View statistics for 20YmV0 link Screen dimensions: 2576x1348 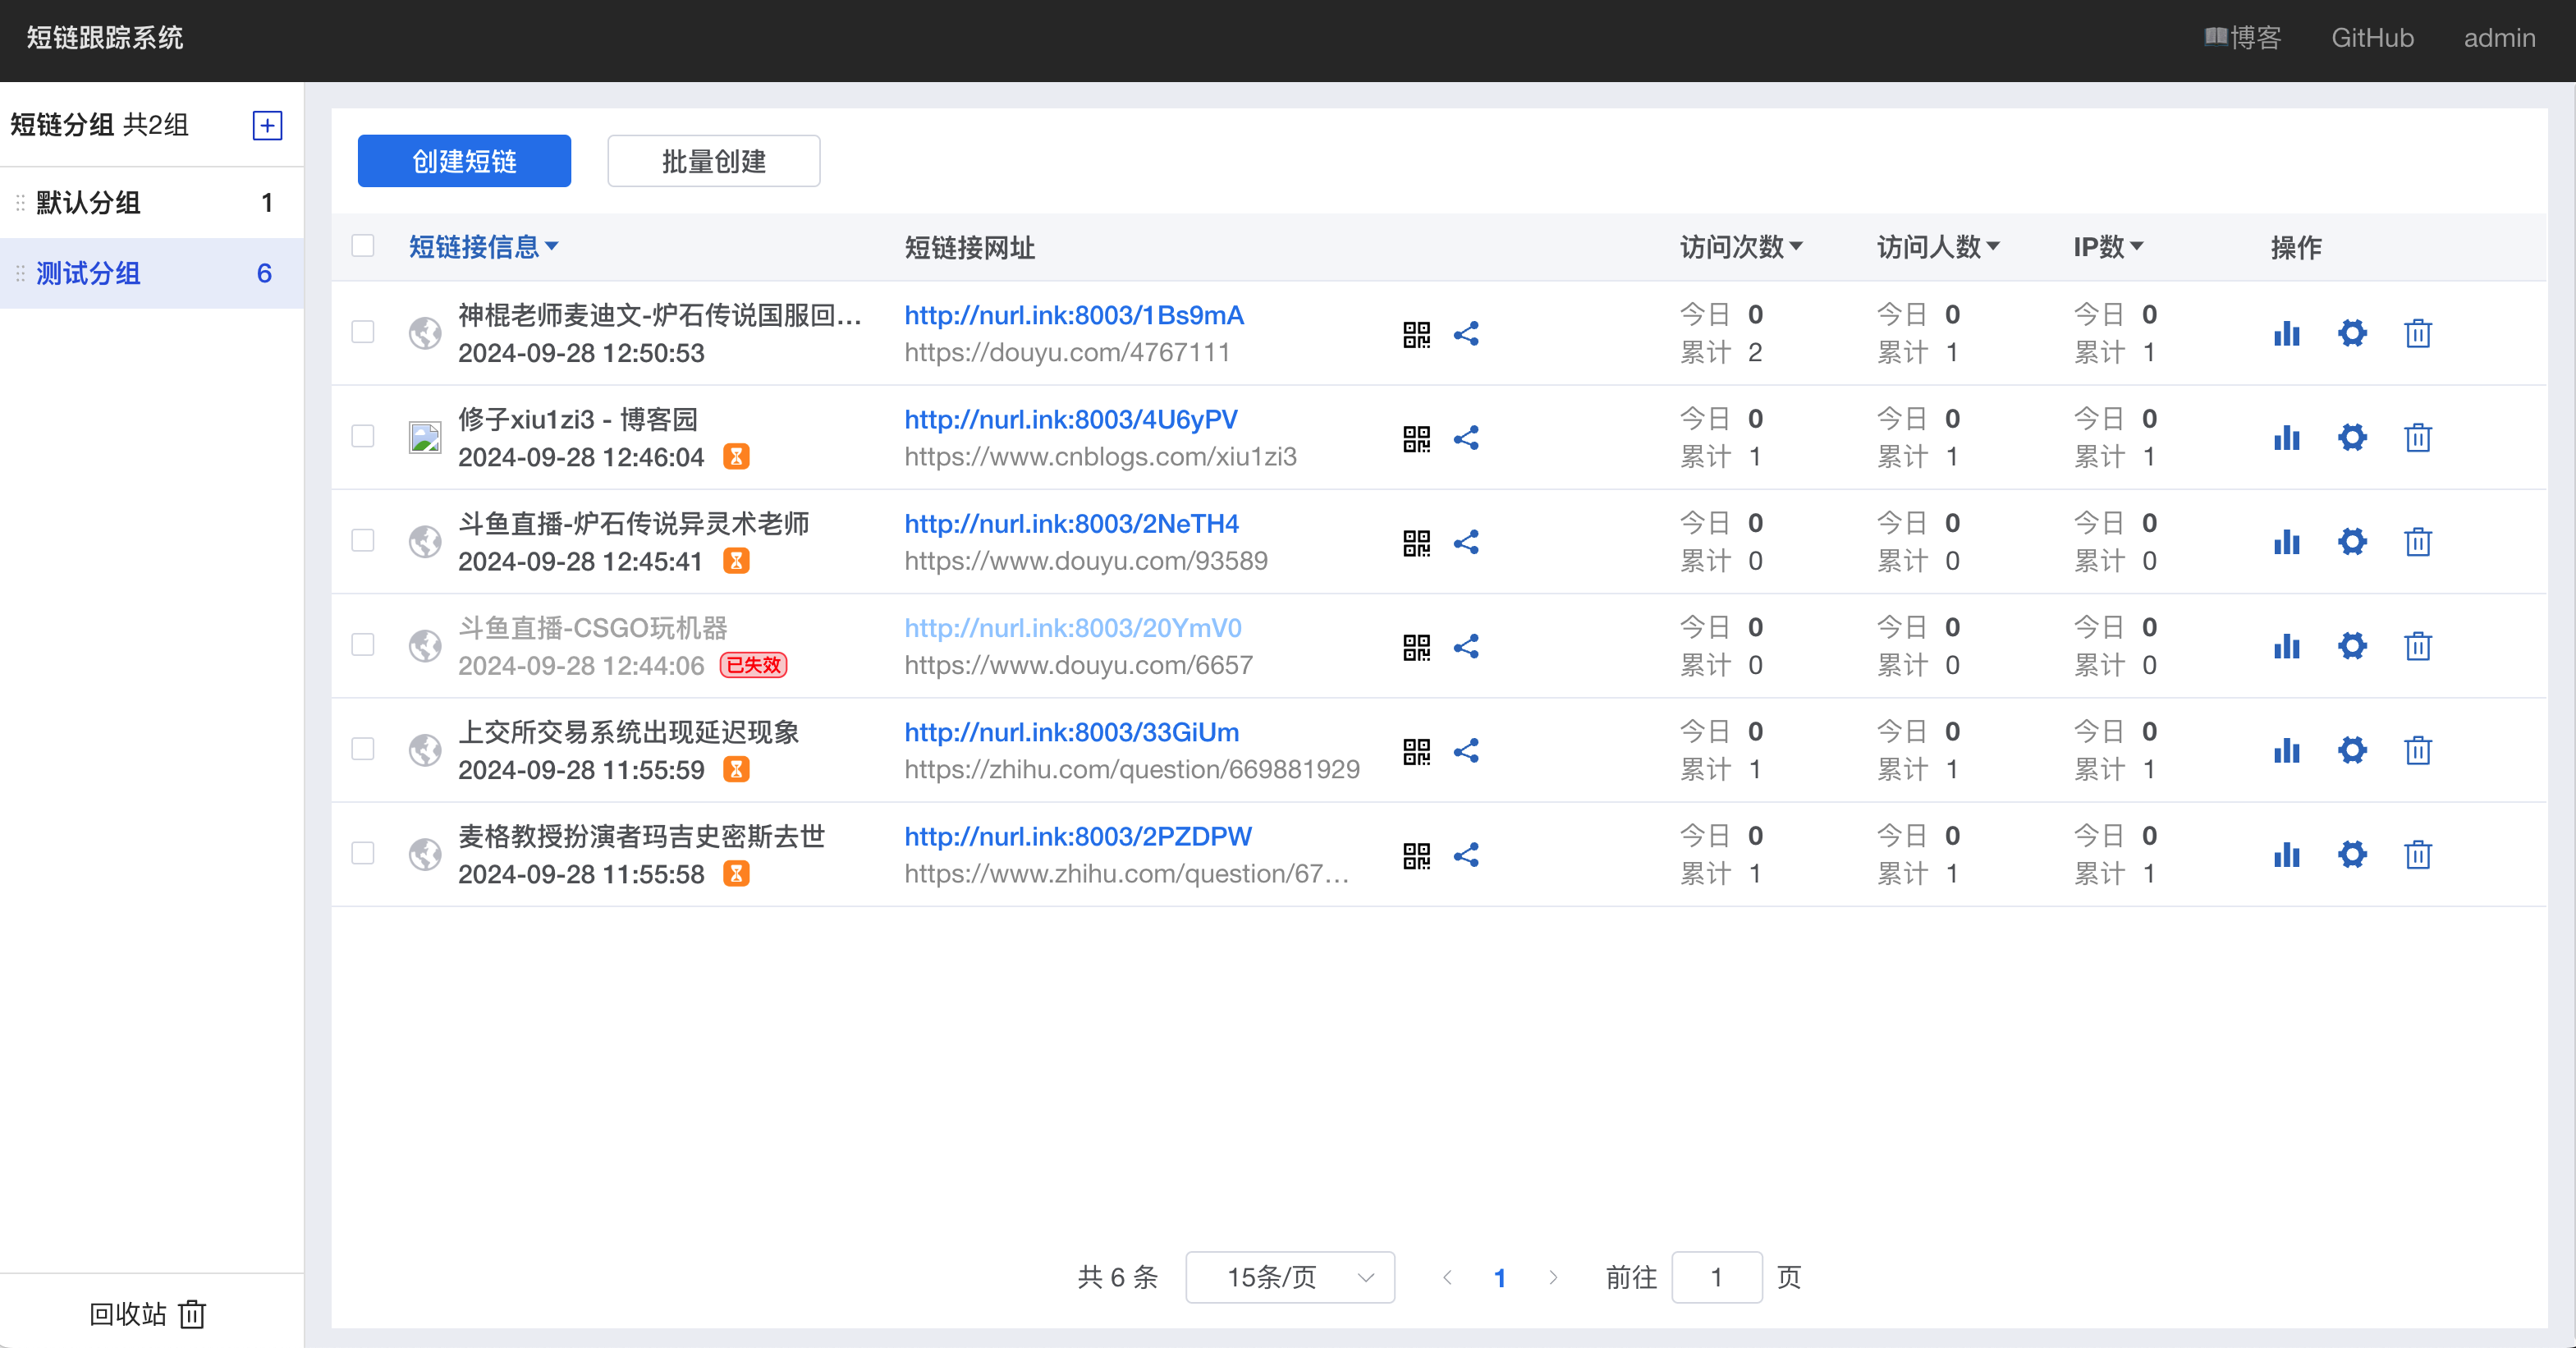click(2286, 646)
